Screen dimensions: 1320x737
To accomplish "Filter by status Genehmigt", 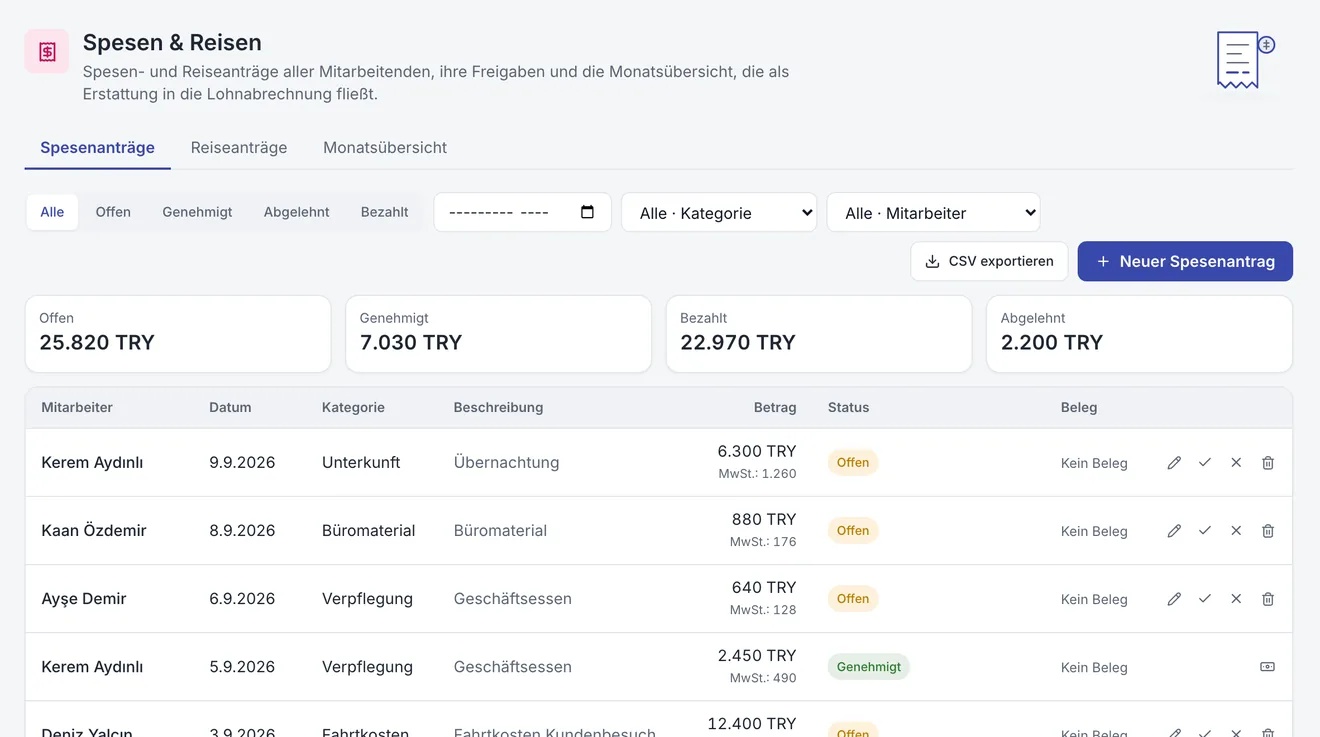I will point(197,212).
